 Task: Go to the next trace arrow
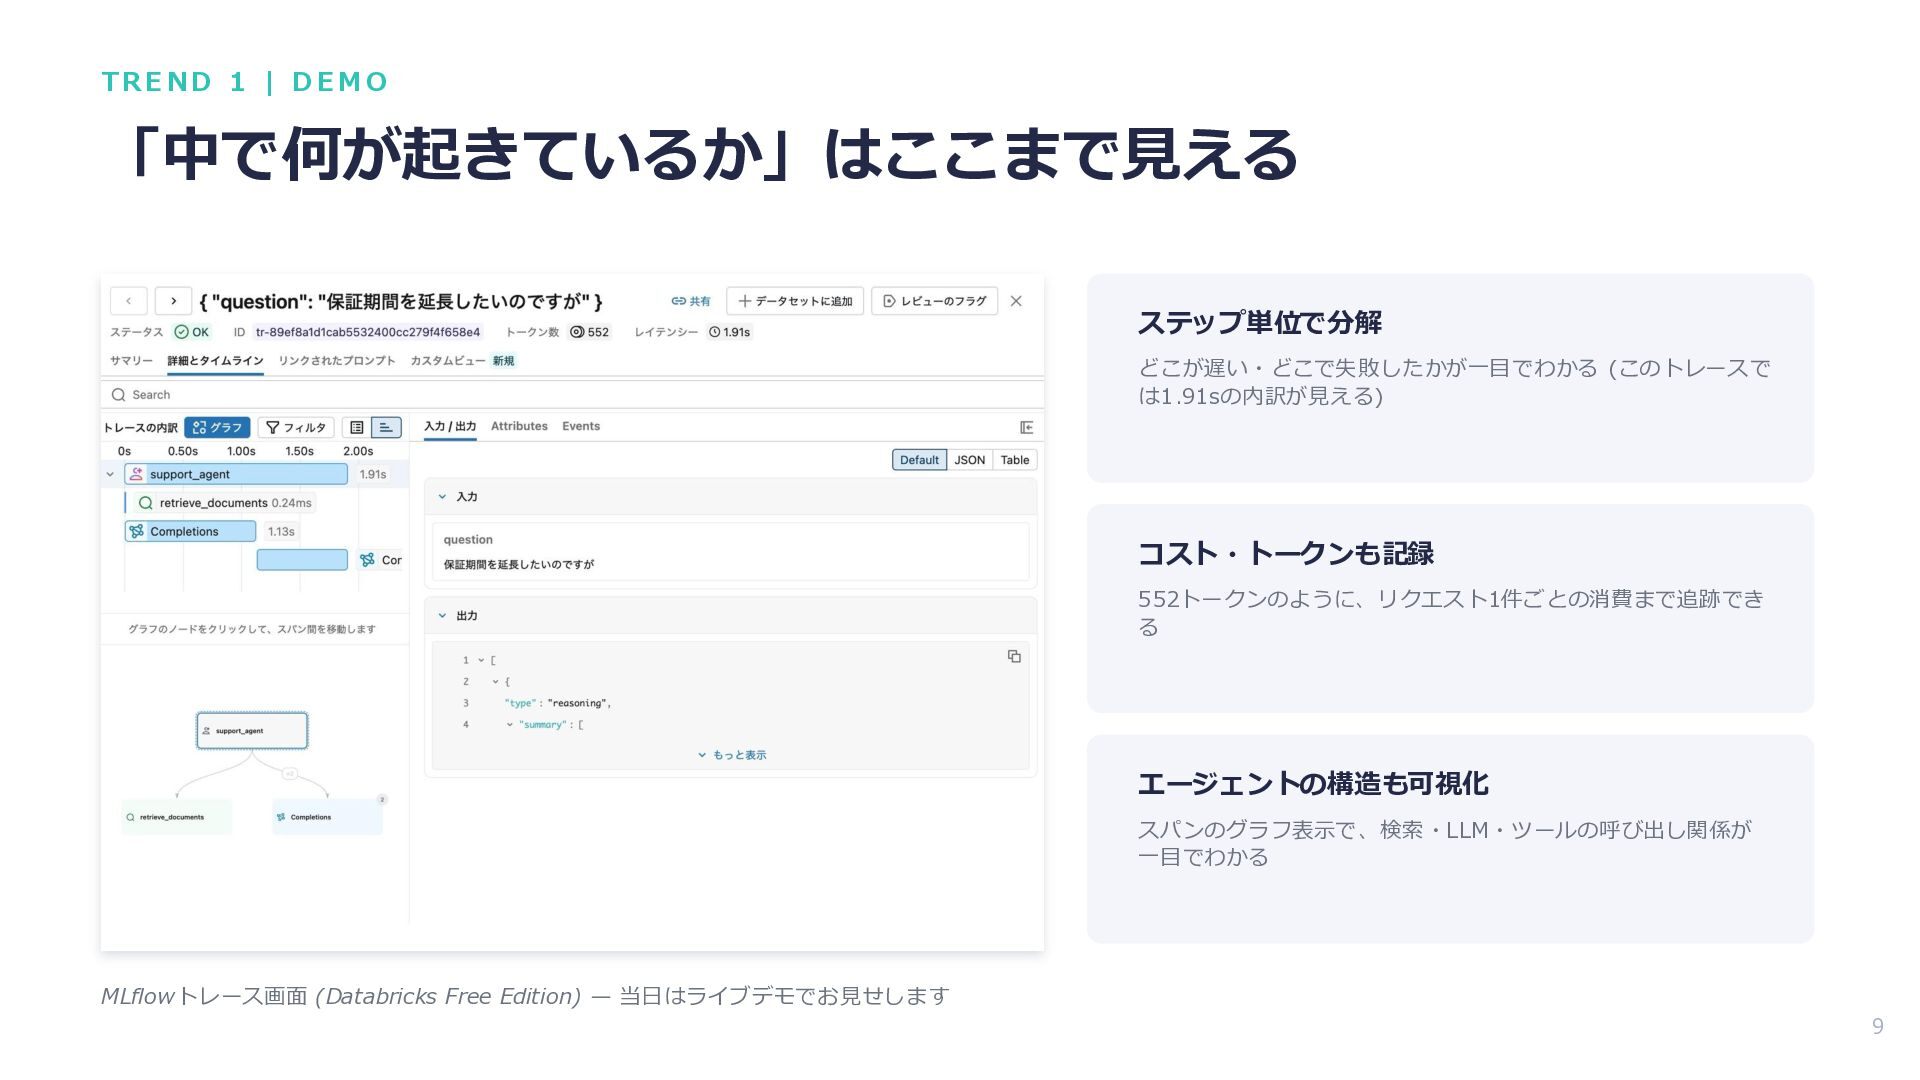173,301
